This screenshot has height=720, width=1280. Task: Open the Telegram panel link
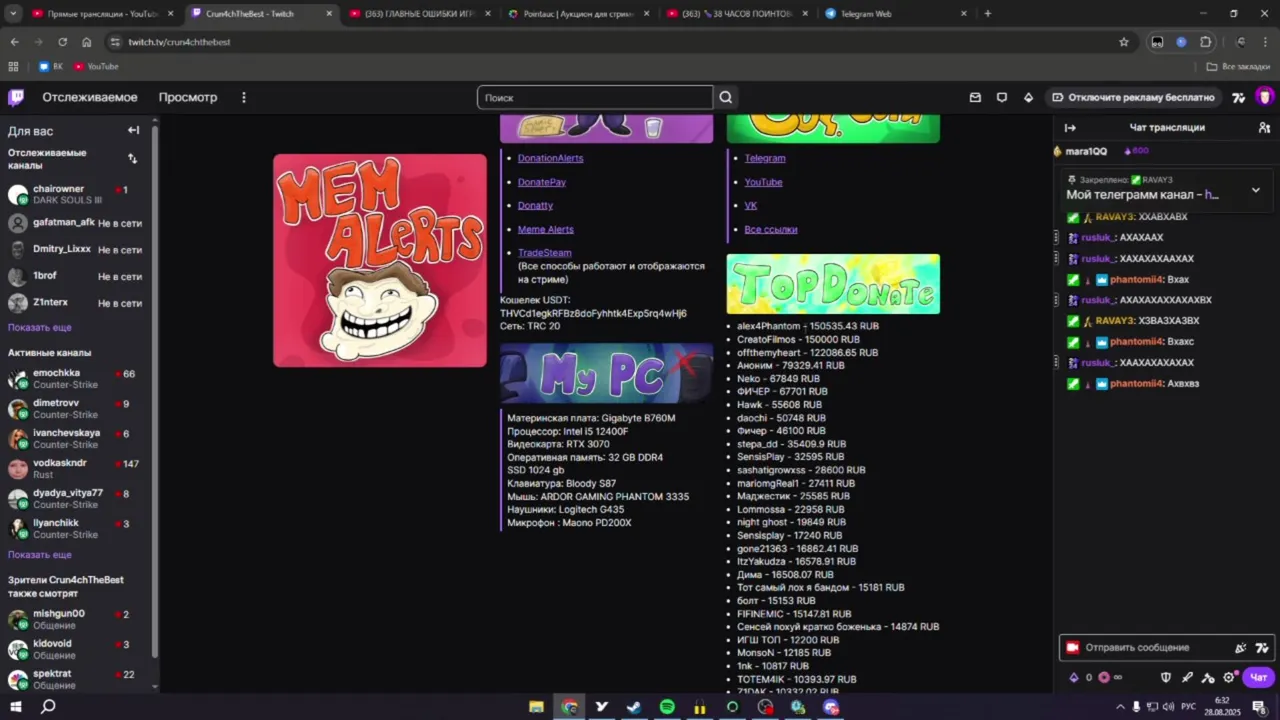(x=765, y=158)
